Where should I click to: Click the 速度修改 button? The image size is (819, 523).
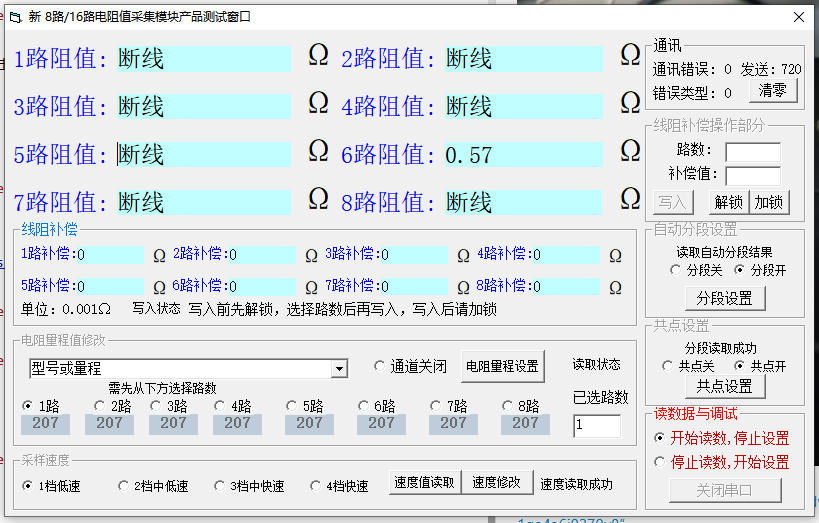pyautogui.click(x=497, y=483)
